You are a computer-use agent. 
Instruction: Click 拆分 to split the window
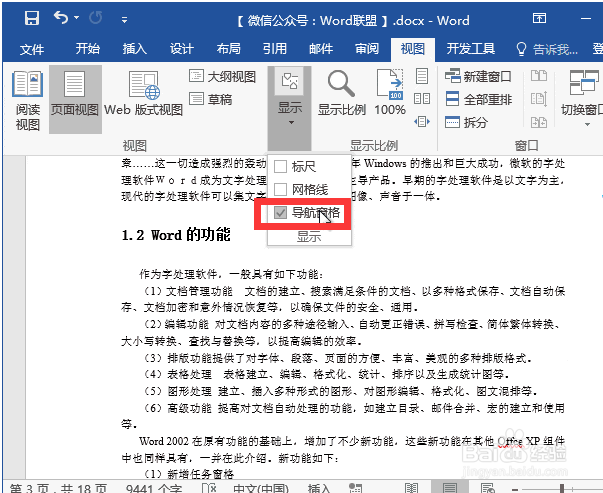pos(466,122)
